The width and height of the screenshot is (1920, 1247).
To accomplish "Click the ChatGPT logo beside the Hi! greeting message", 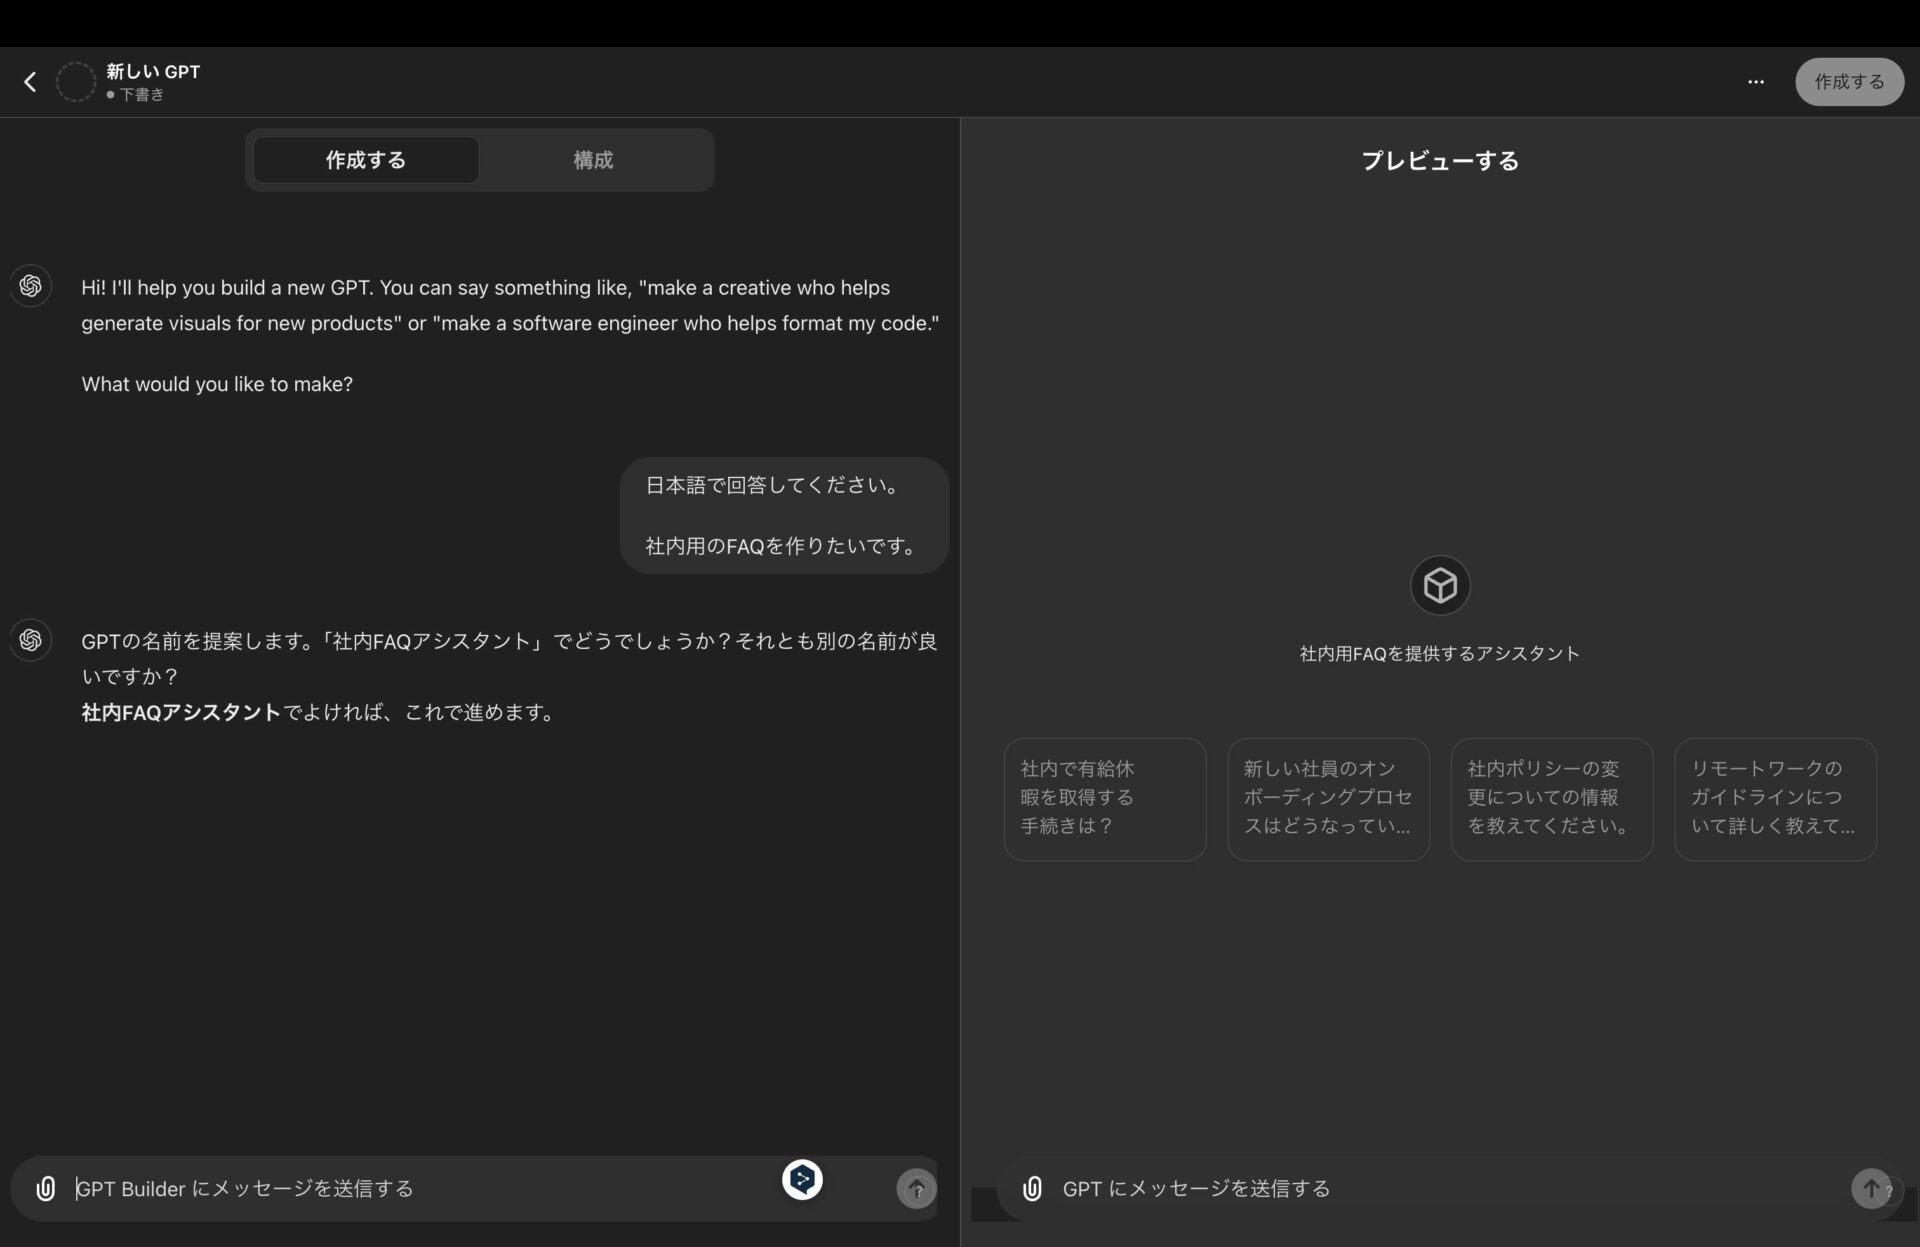I will click(31, 287).
